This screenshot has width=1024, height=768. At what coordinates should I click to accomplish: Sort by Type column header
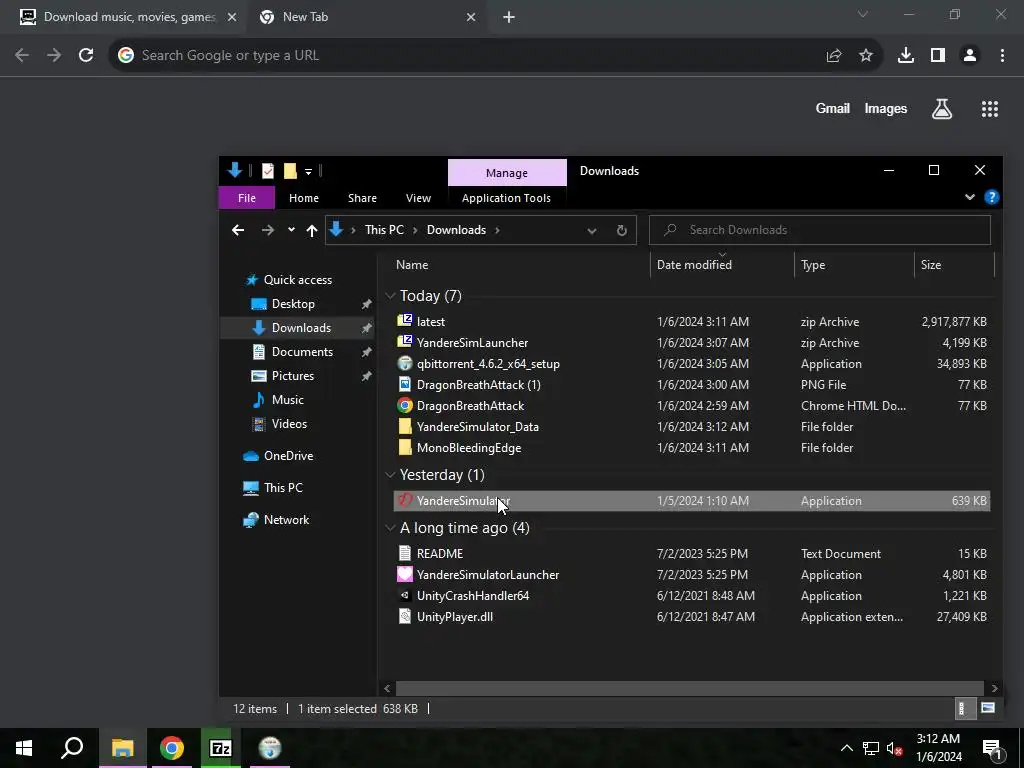(854, 264)
